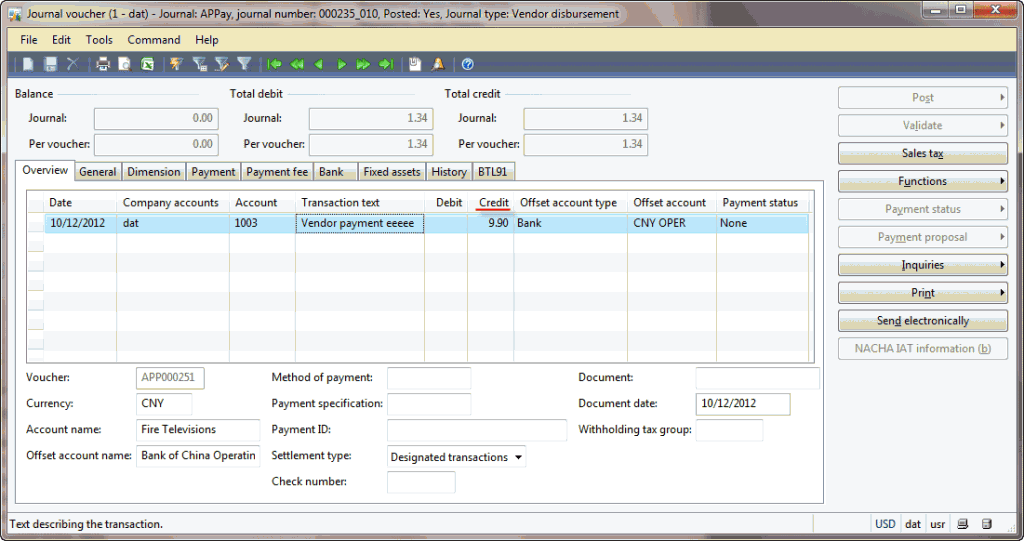Open Help with blue question mark icon

coord(467,64)
